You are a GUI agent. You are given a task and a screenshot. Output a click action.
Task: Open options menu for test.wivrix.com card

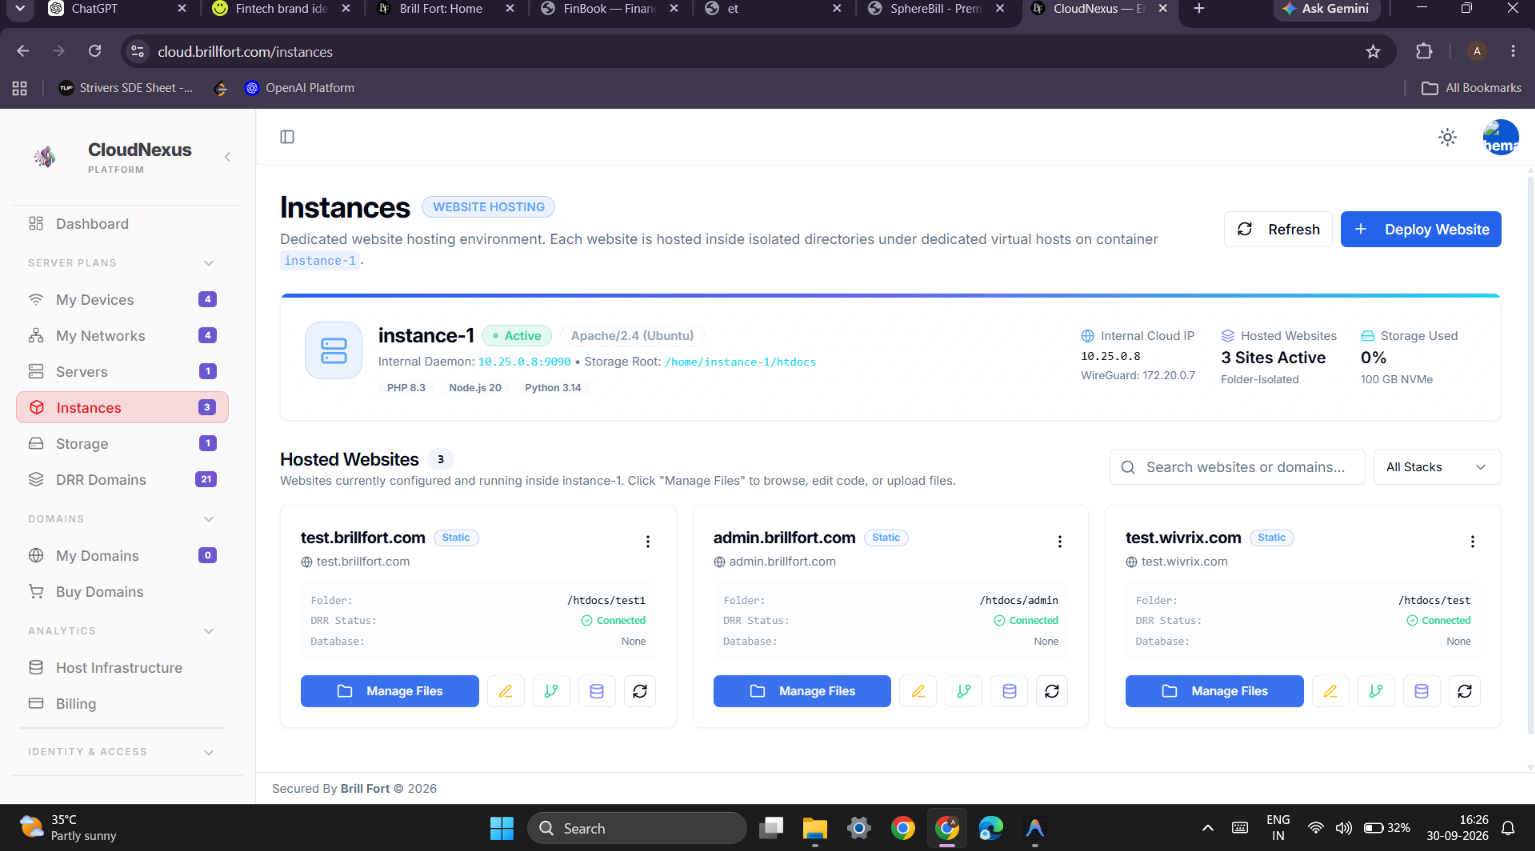(1472, 541)
